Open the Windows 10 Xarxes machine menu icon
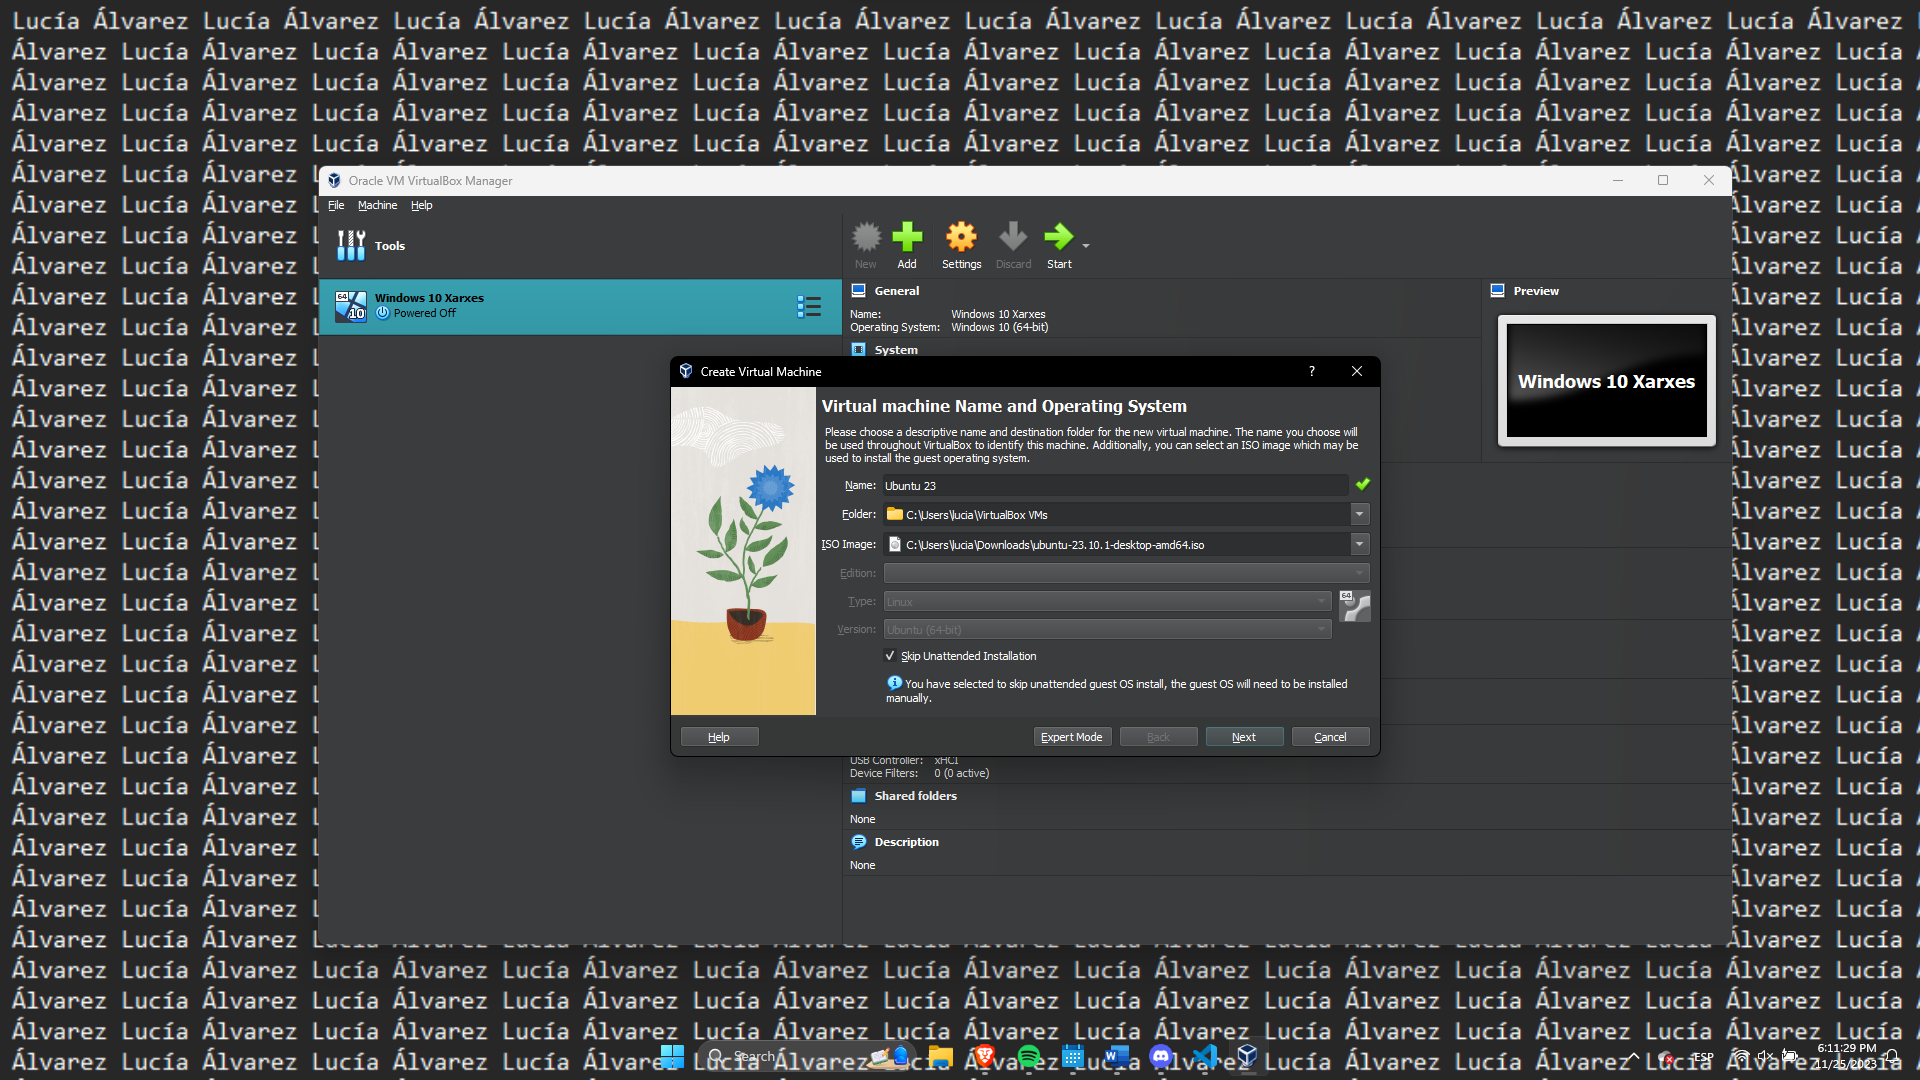This screenshot has width=1920, height=1080. click(x=808, y=306)
